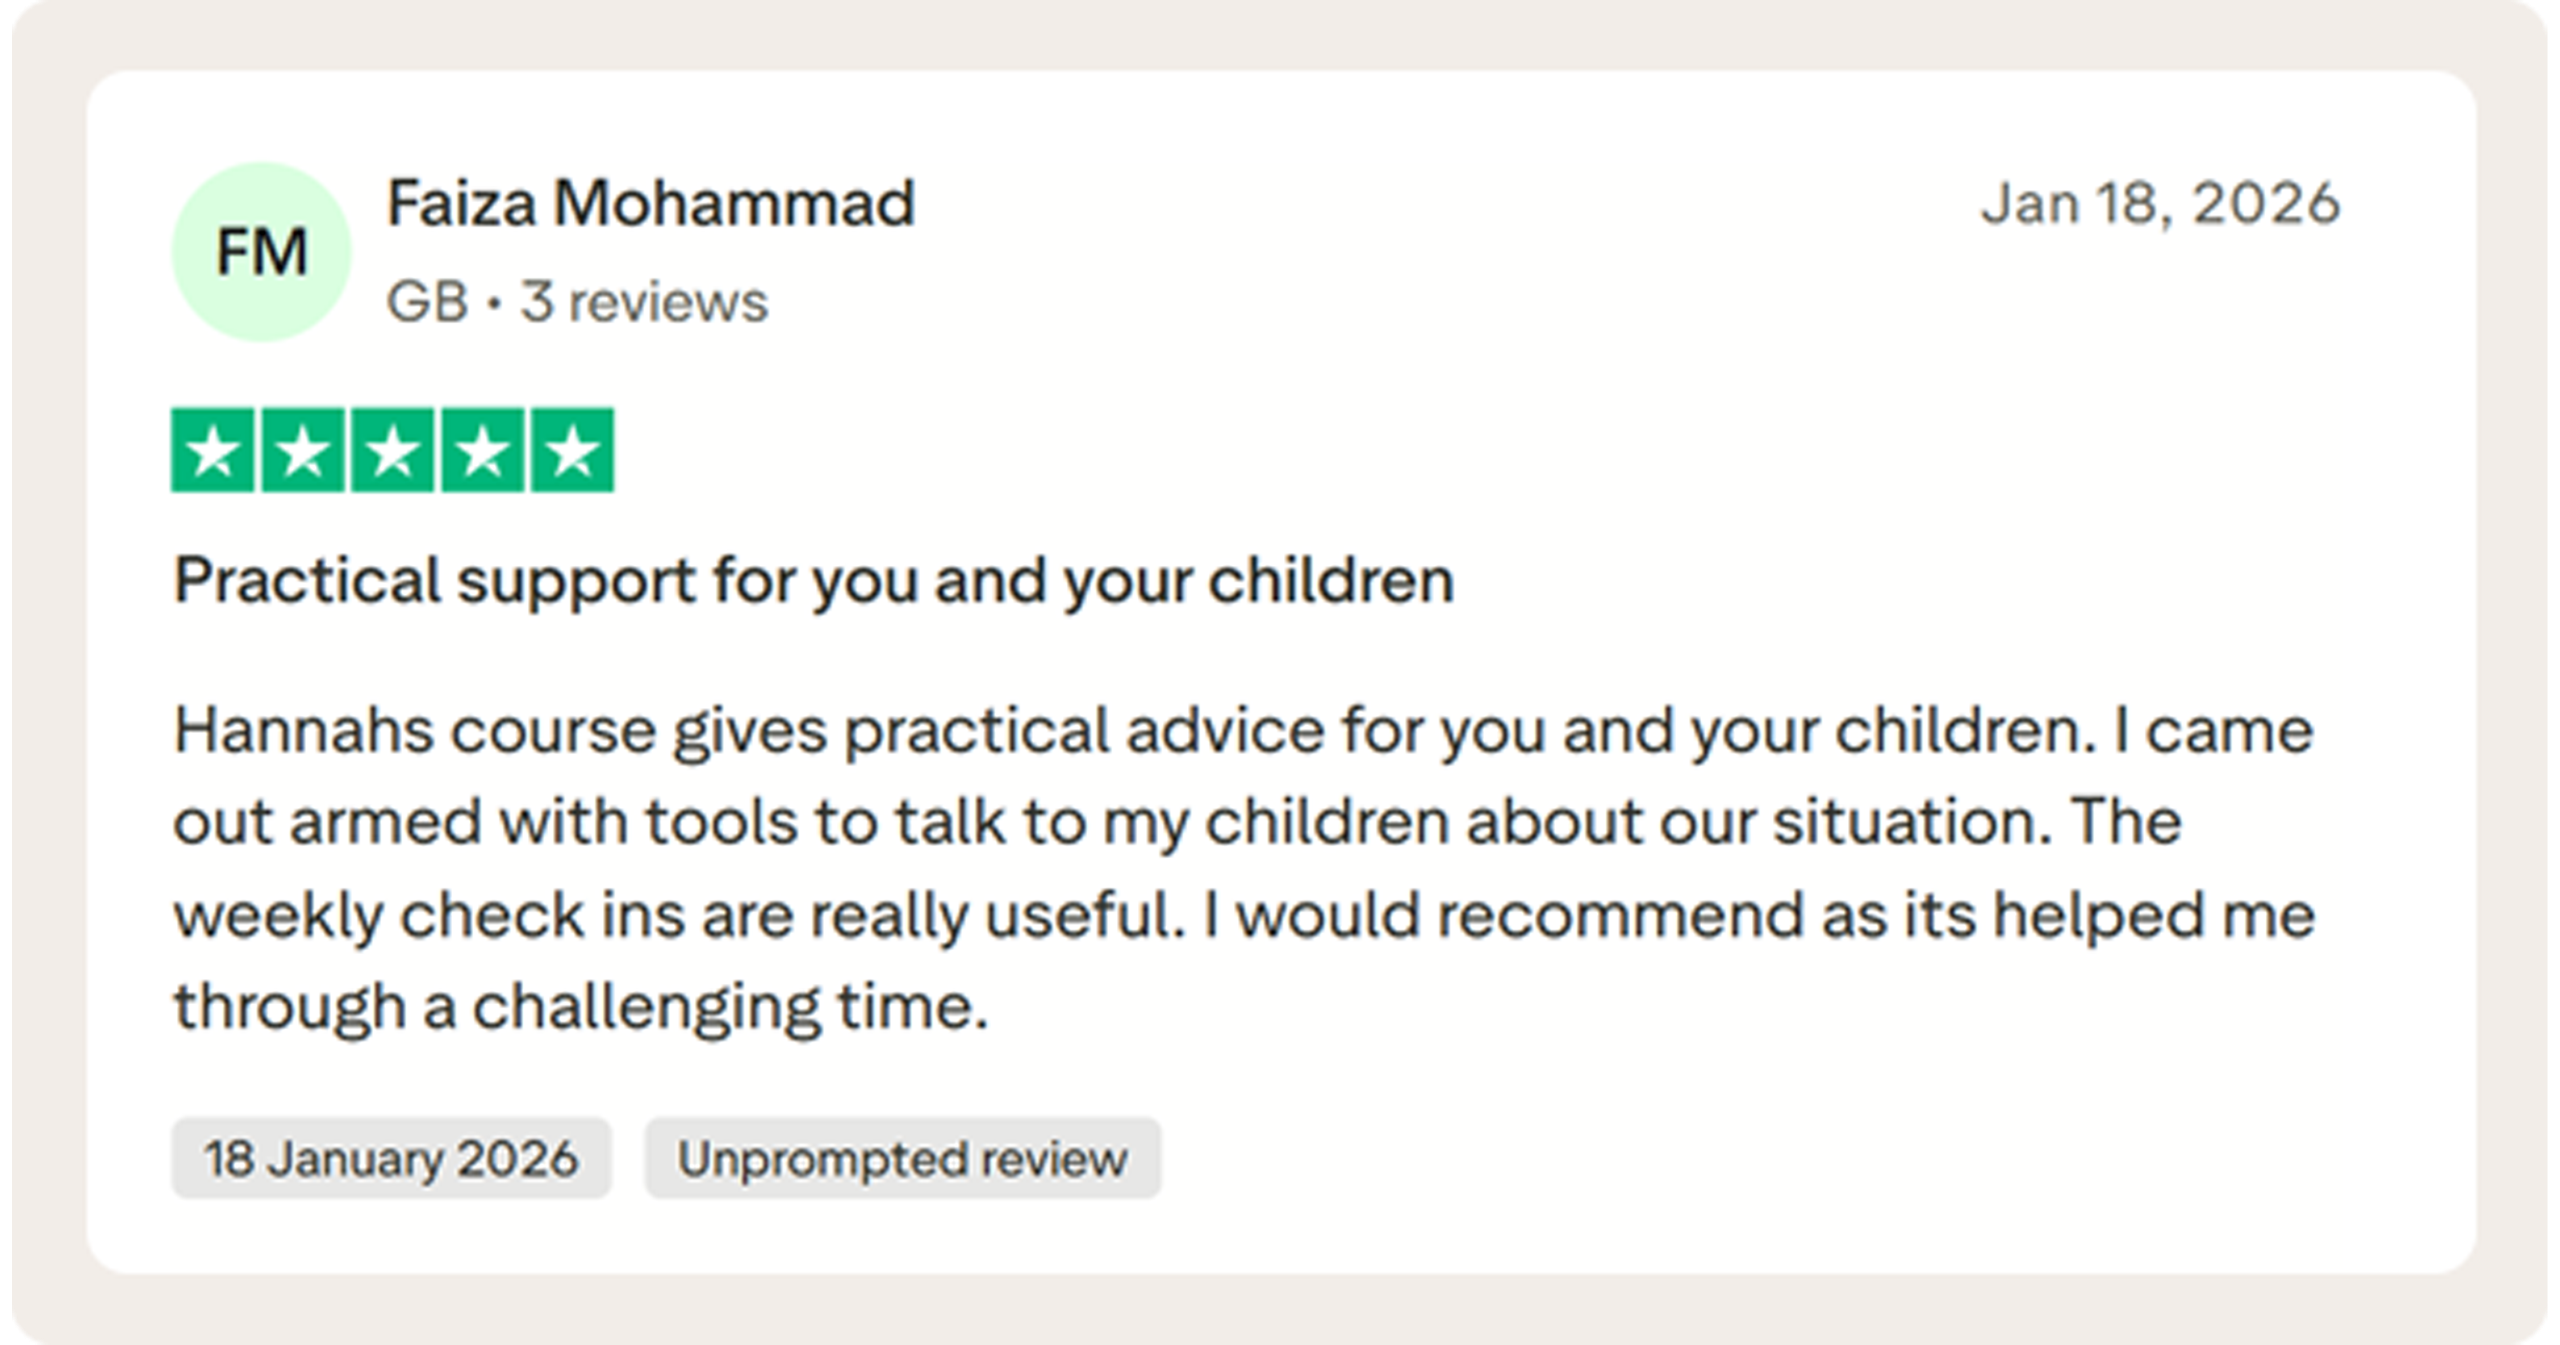Click blank white area right of the tags
Screen dimensions: 2560x1345
[x=1800, y=1158]
